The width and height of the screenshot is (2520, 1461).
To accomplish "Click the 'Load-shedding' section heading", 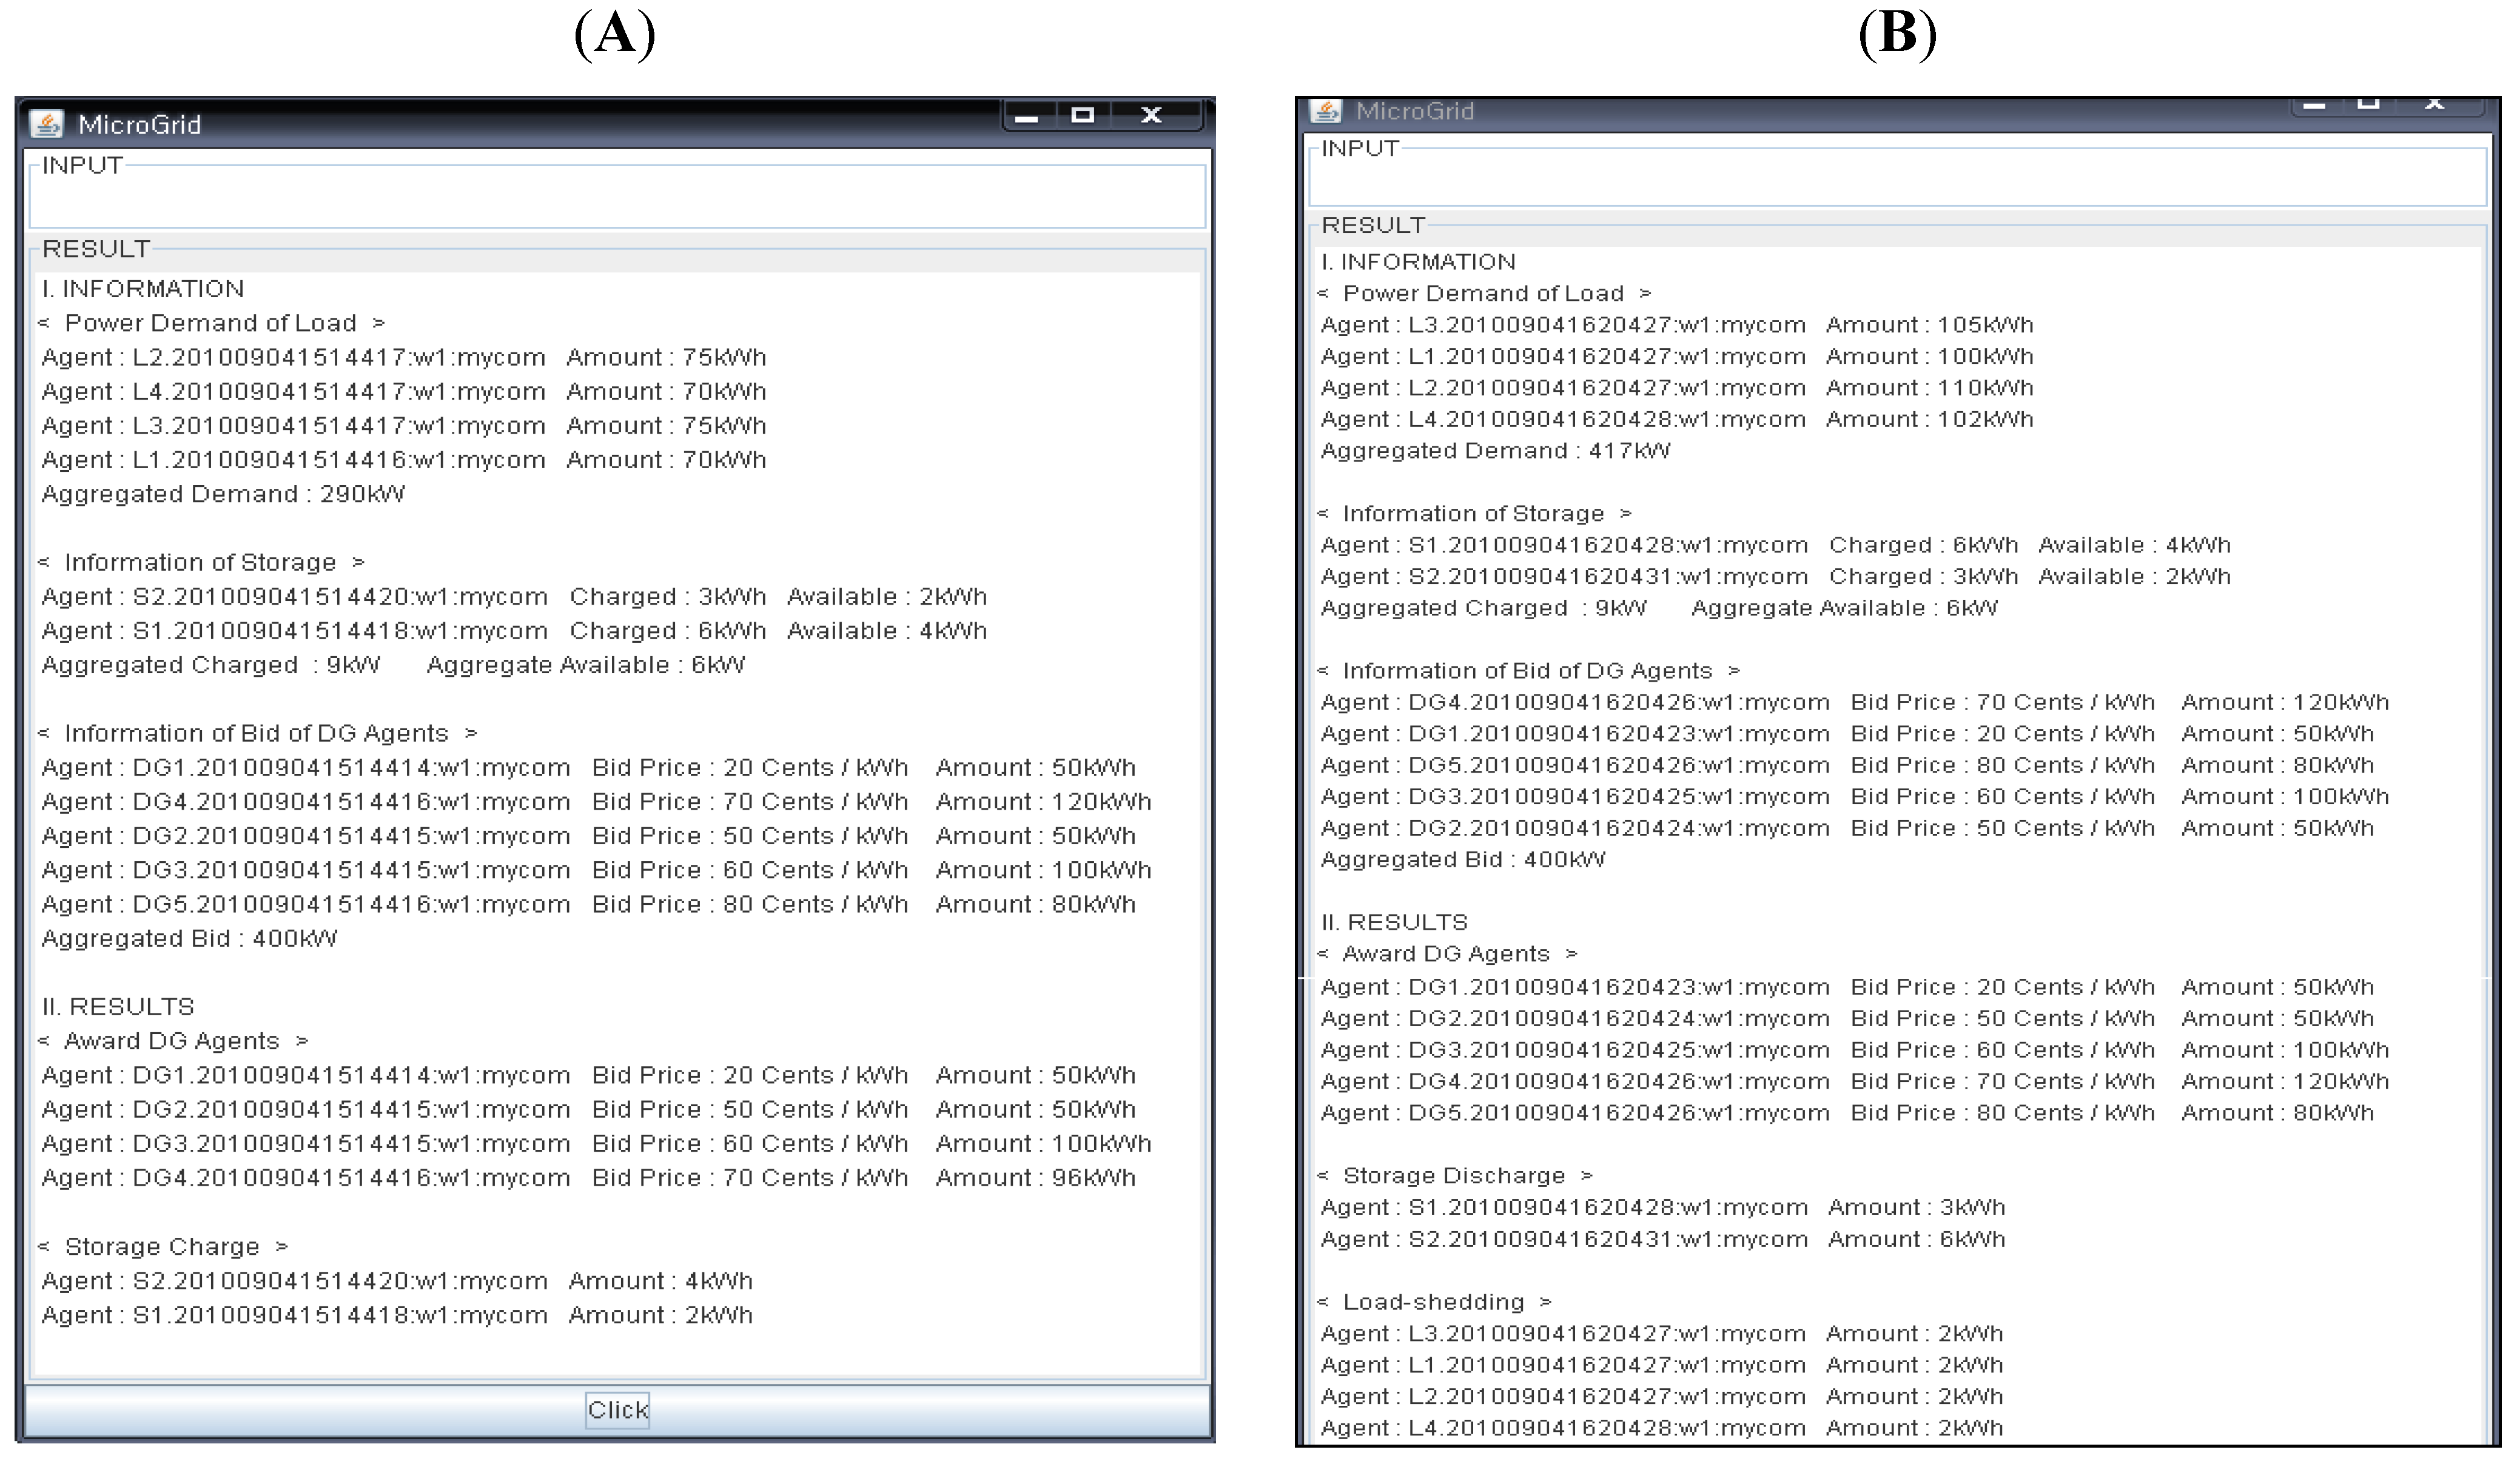I will tap(1433, 1302).
